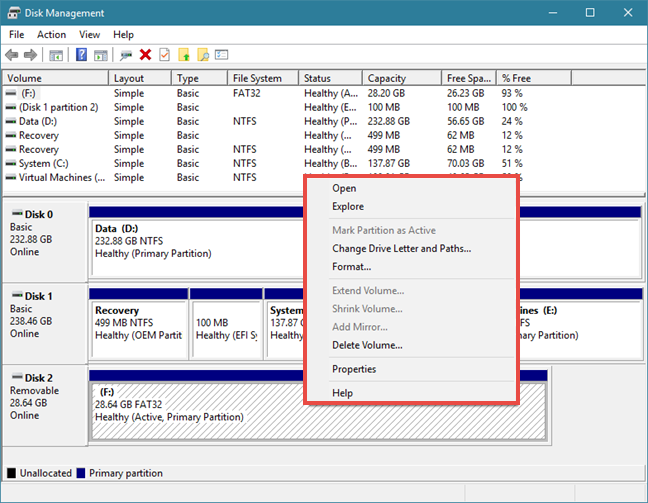The height and width of the screenshot is (503, 648).
Task: Choose Format... from the context menu
Action: click(352, 267)
